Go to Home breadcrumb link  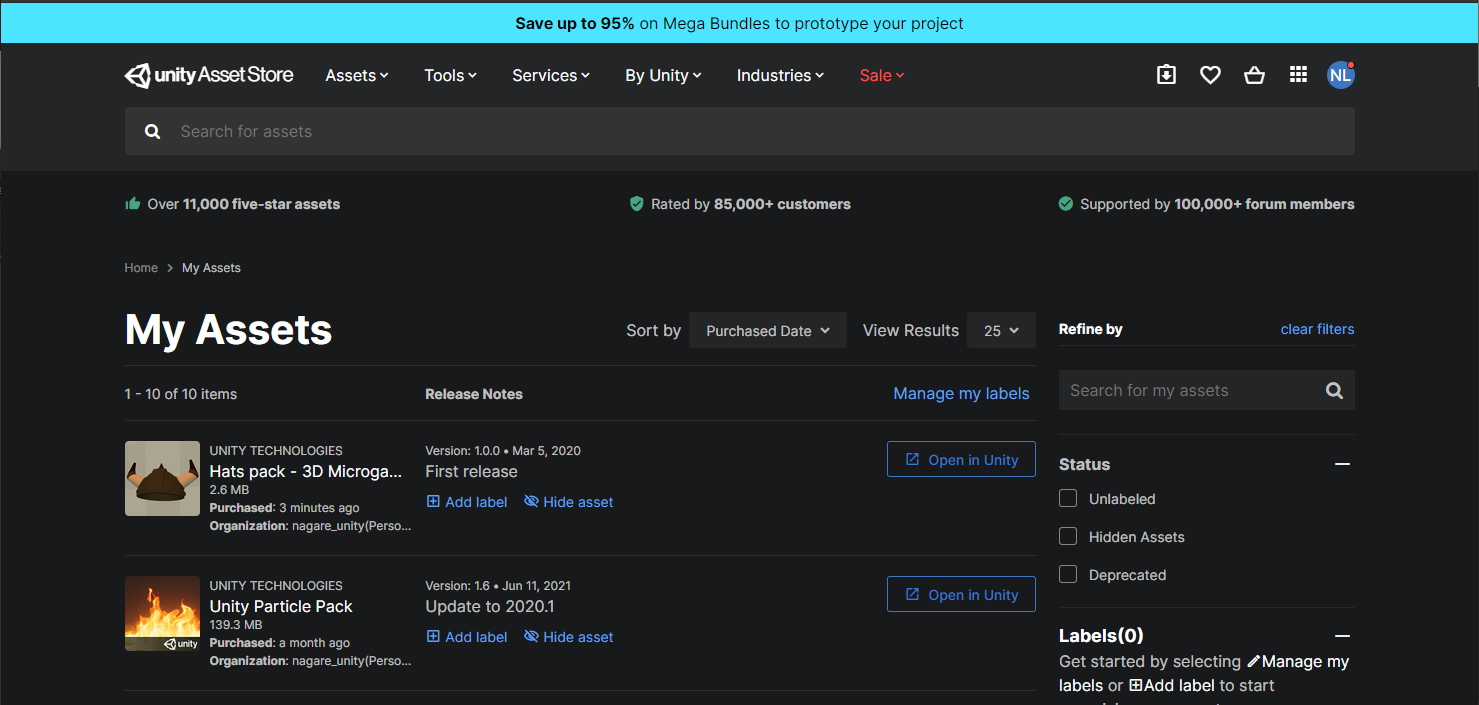point(141,268)
